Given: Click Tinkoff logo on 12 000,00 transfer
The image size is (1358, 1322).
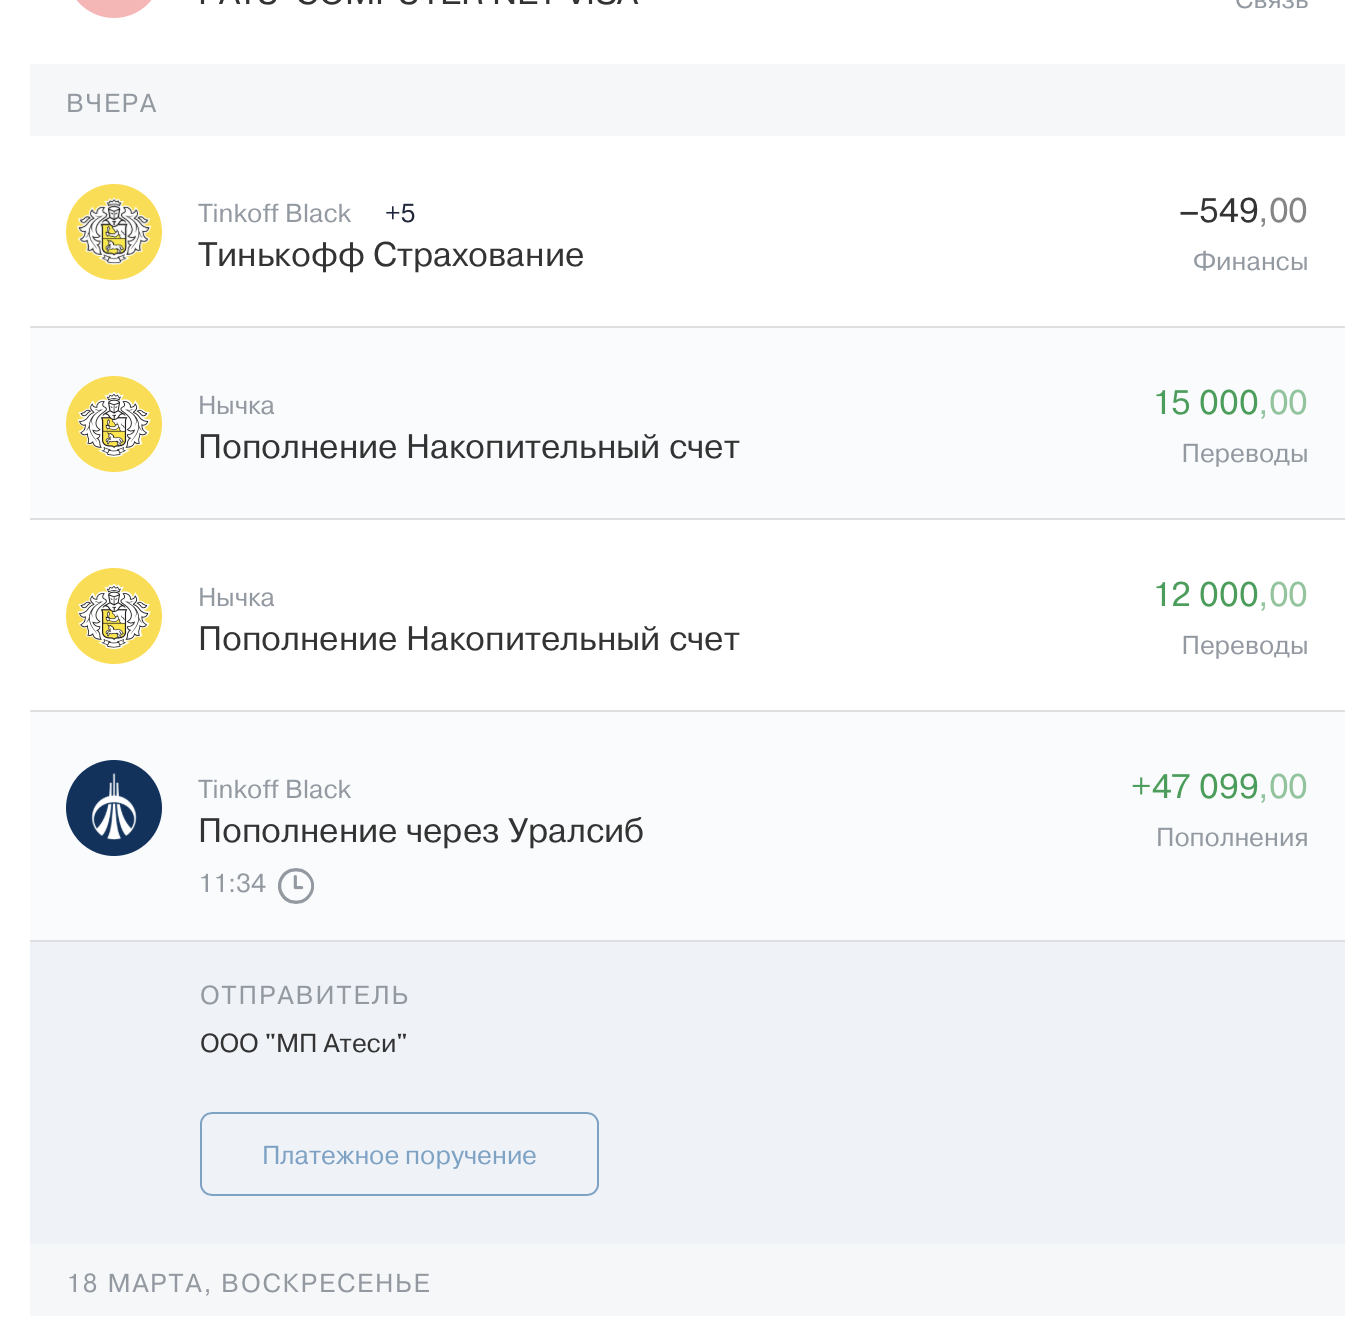Looking at the screenshot, I should [x=114, y=616].
